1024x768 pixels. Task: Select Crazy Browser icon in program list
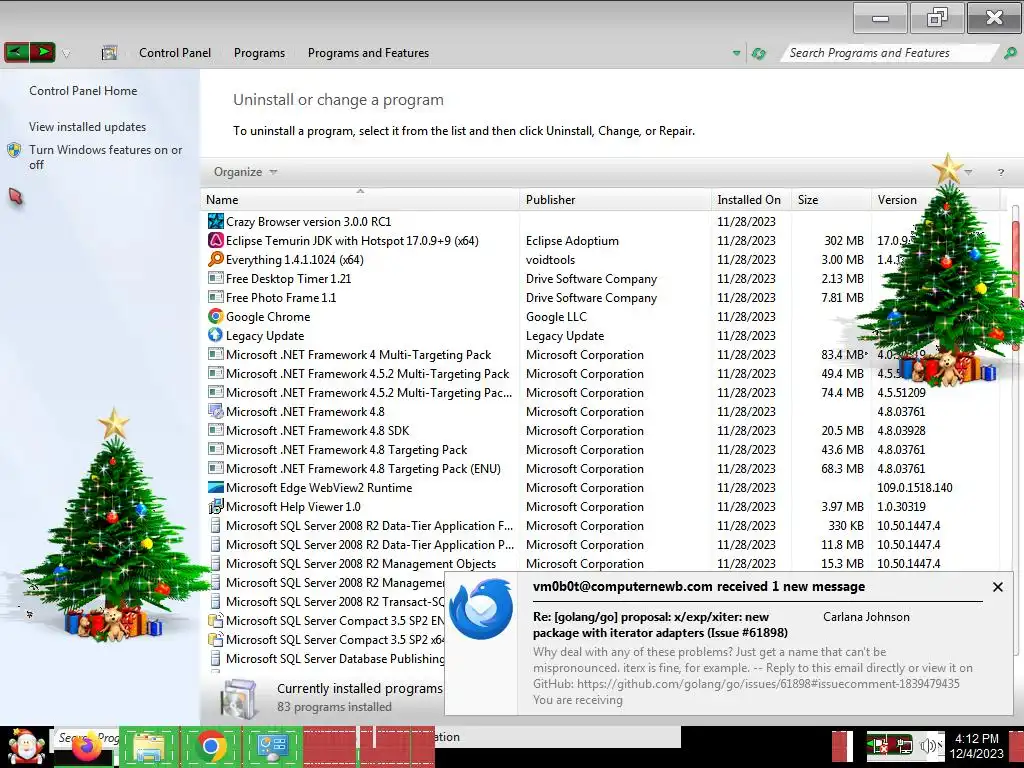tap(216, 221)
